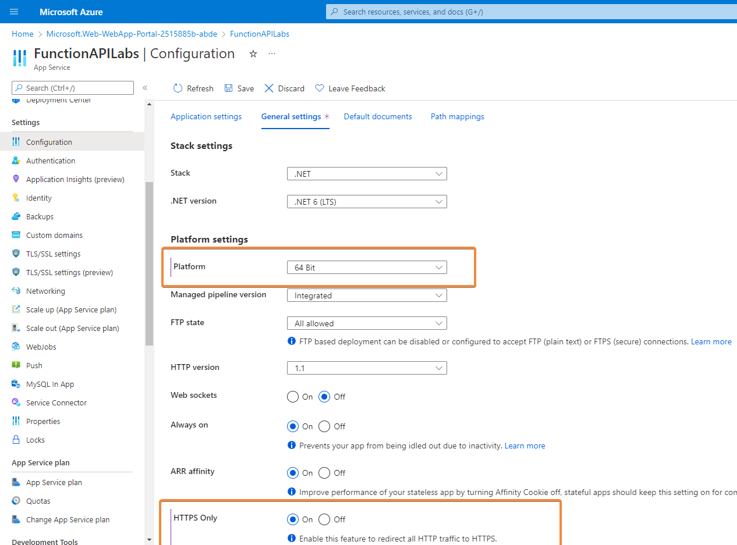This screenshot has height=545, width=737.
Task: Click the Discard X icon
Action: 268,88
